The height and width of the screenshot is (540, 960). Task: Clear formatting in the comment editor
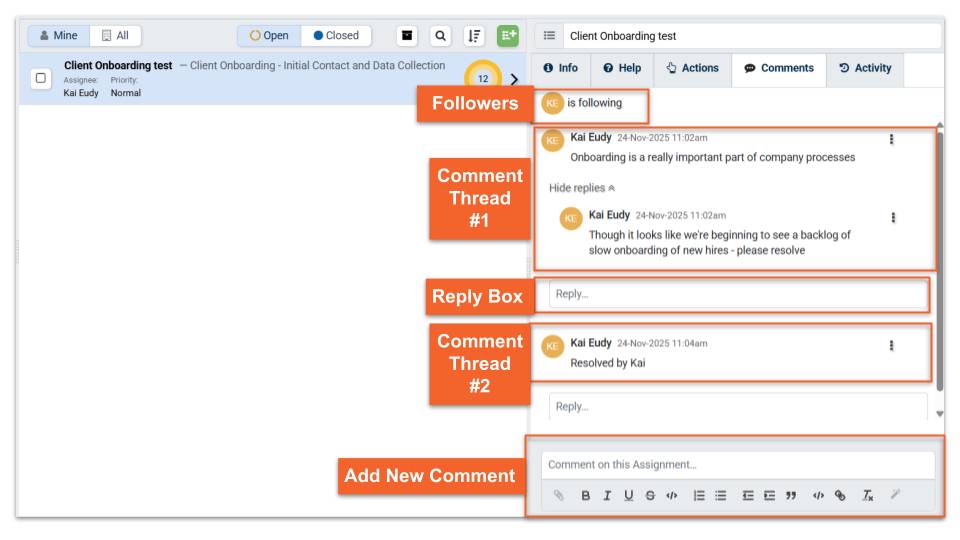(x=868, y=496)
